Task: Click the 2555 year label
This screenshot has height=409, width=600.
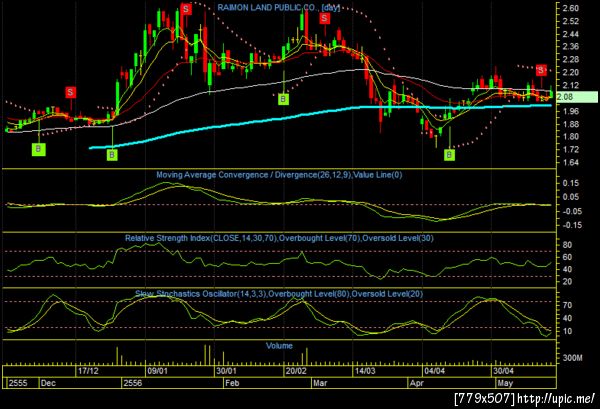Action: [x=18, y=383]
